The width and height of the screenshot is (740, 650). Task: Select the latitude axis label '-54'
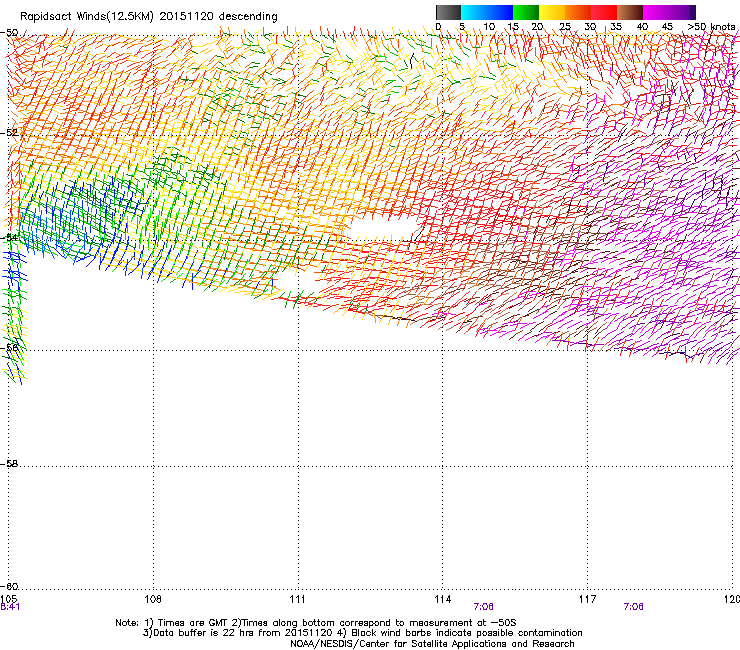[x=9, y=237]
